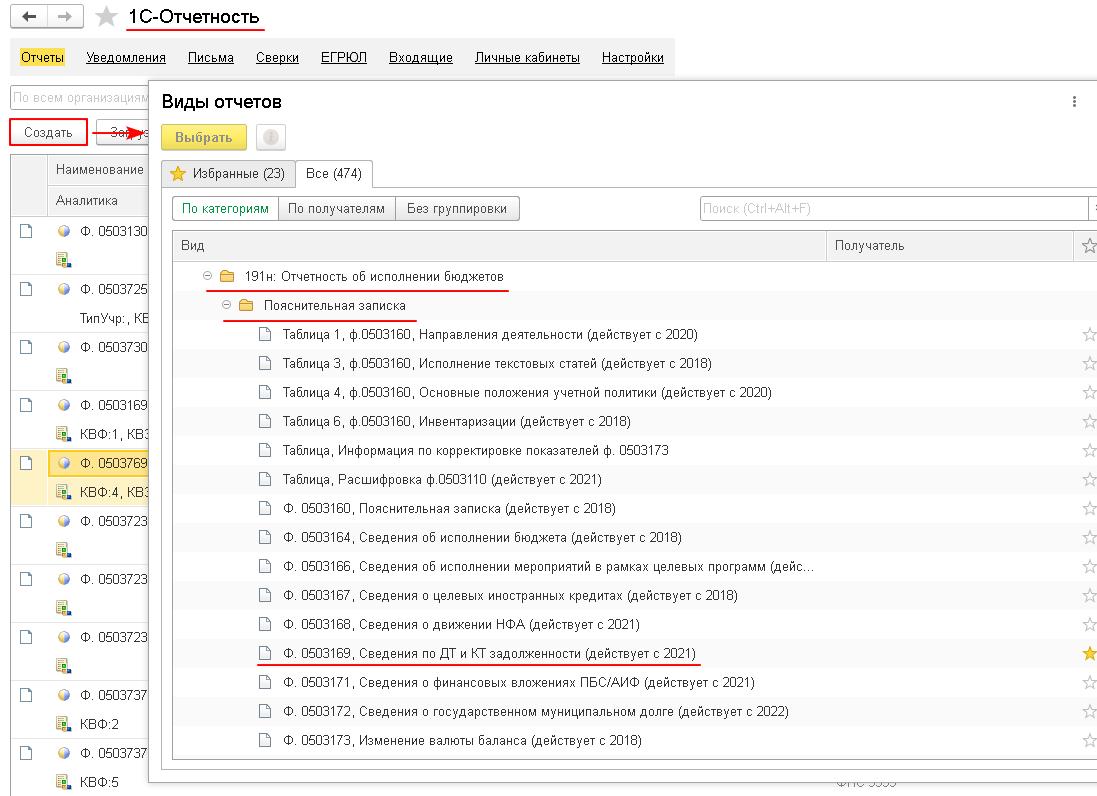Click the round info button next to Выбрать
This screenshot has width=1097, height=796.
point(271,137)
